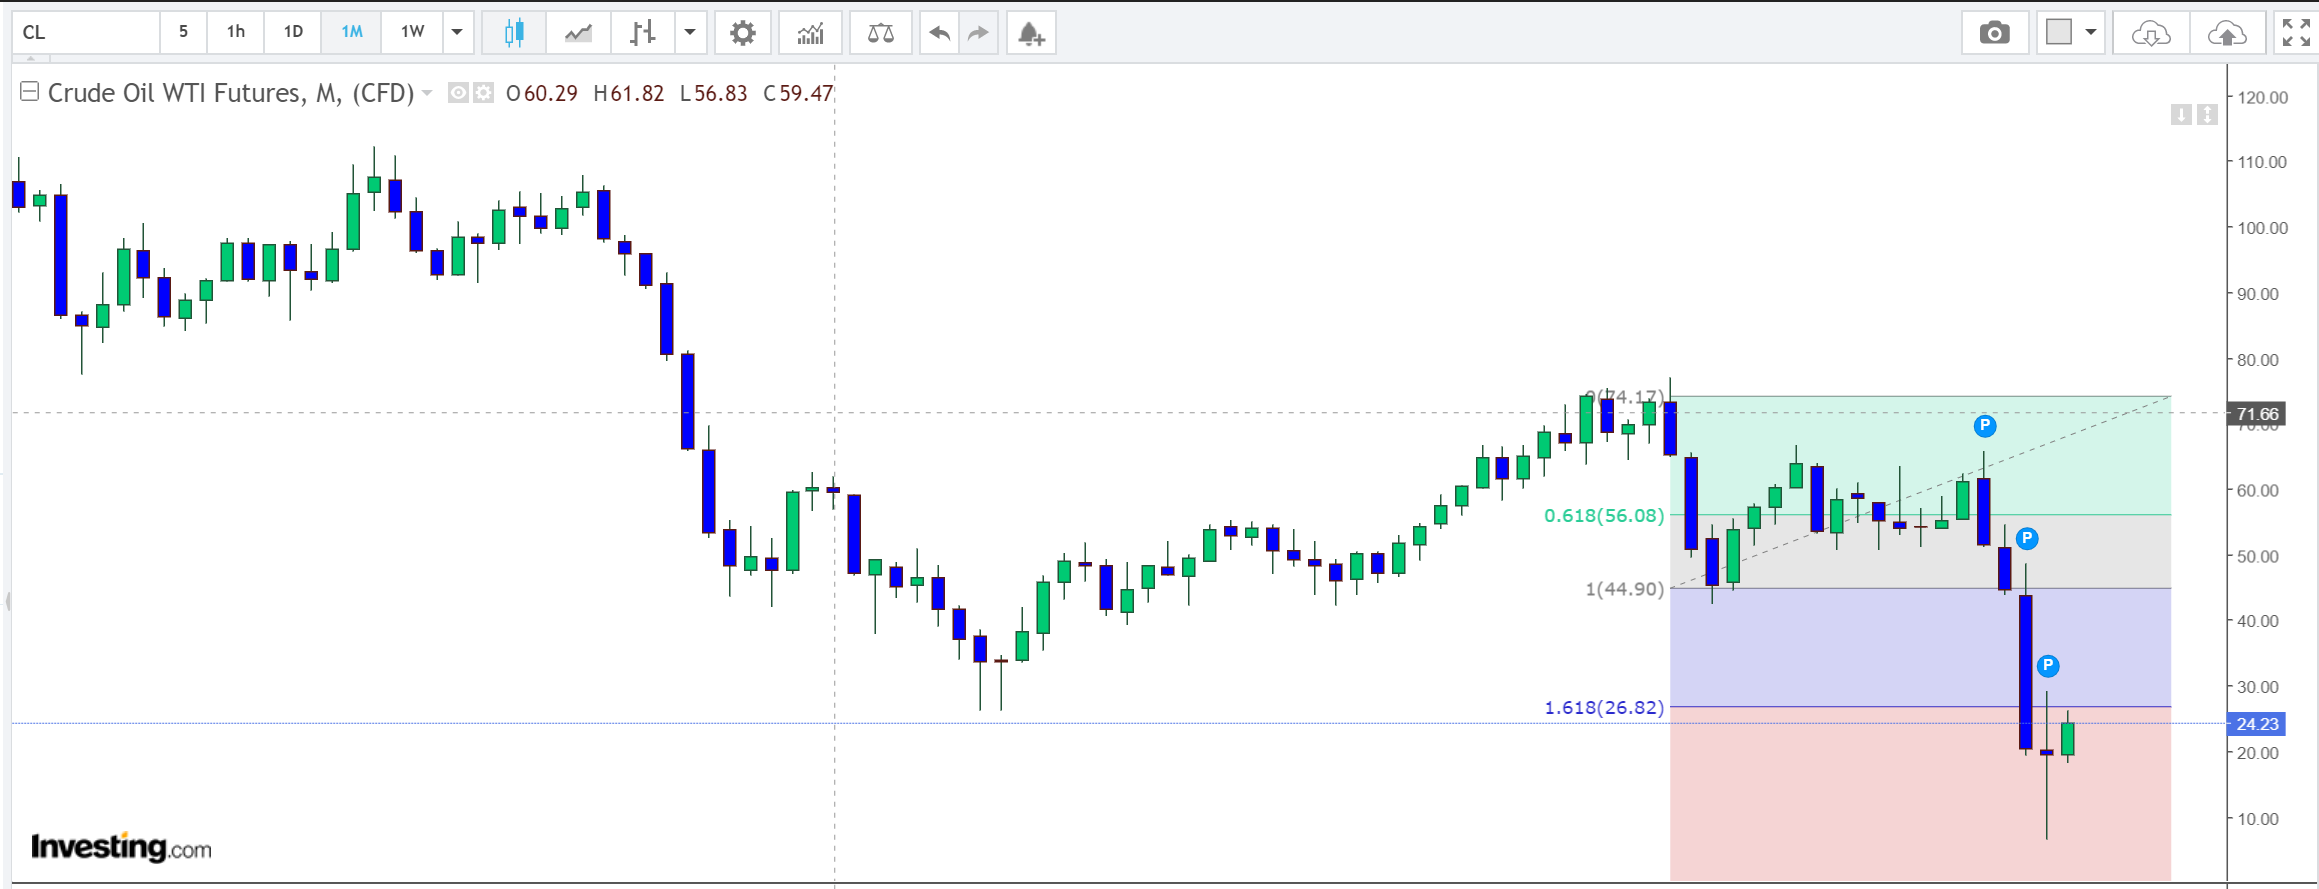Click the open value 60.29
The height and width of the screenshot is (889, 2319).
551,93
